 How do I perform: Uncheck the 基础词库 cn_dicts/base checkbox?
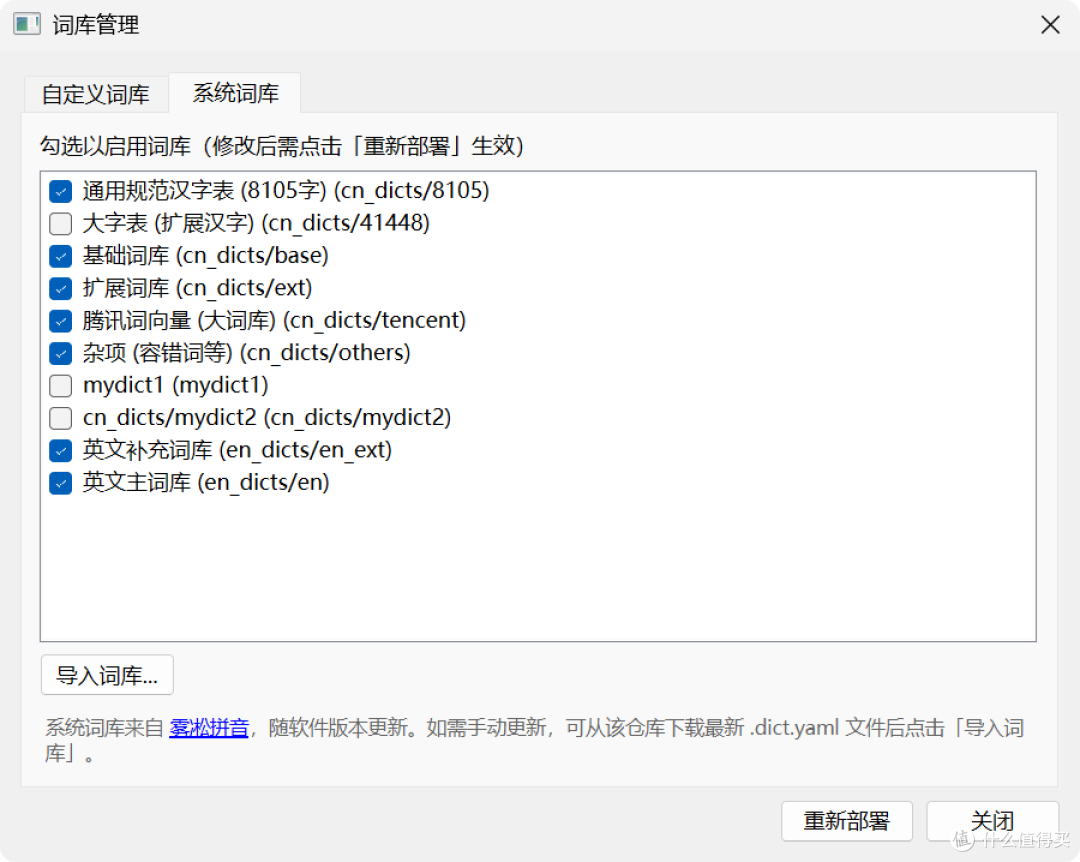click(61, 256)
